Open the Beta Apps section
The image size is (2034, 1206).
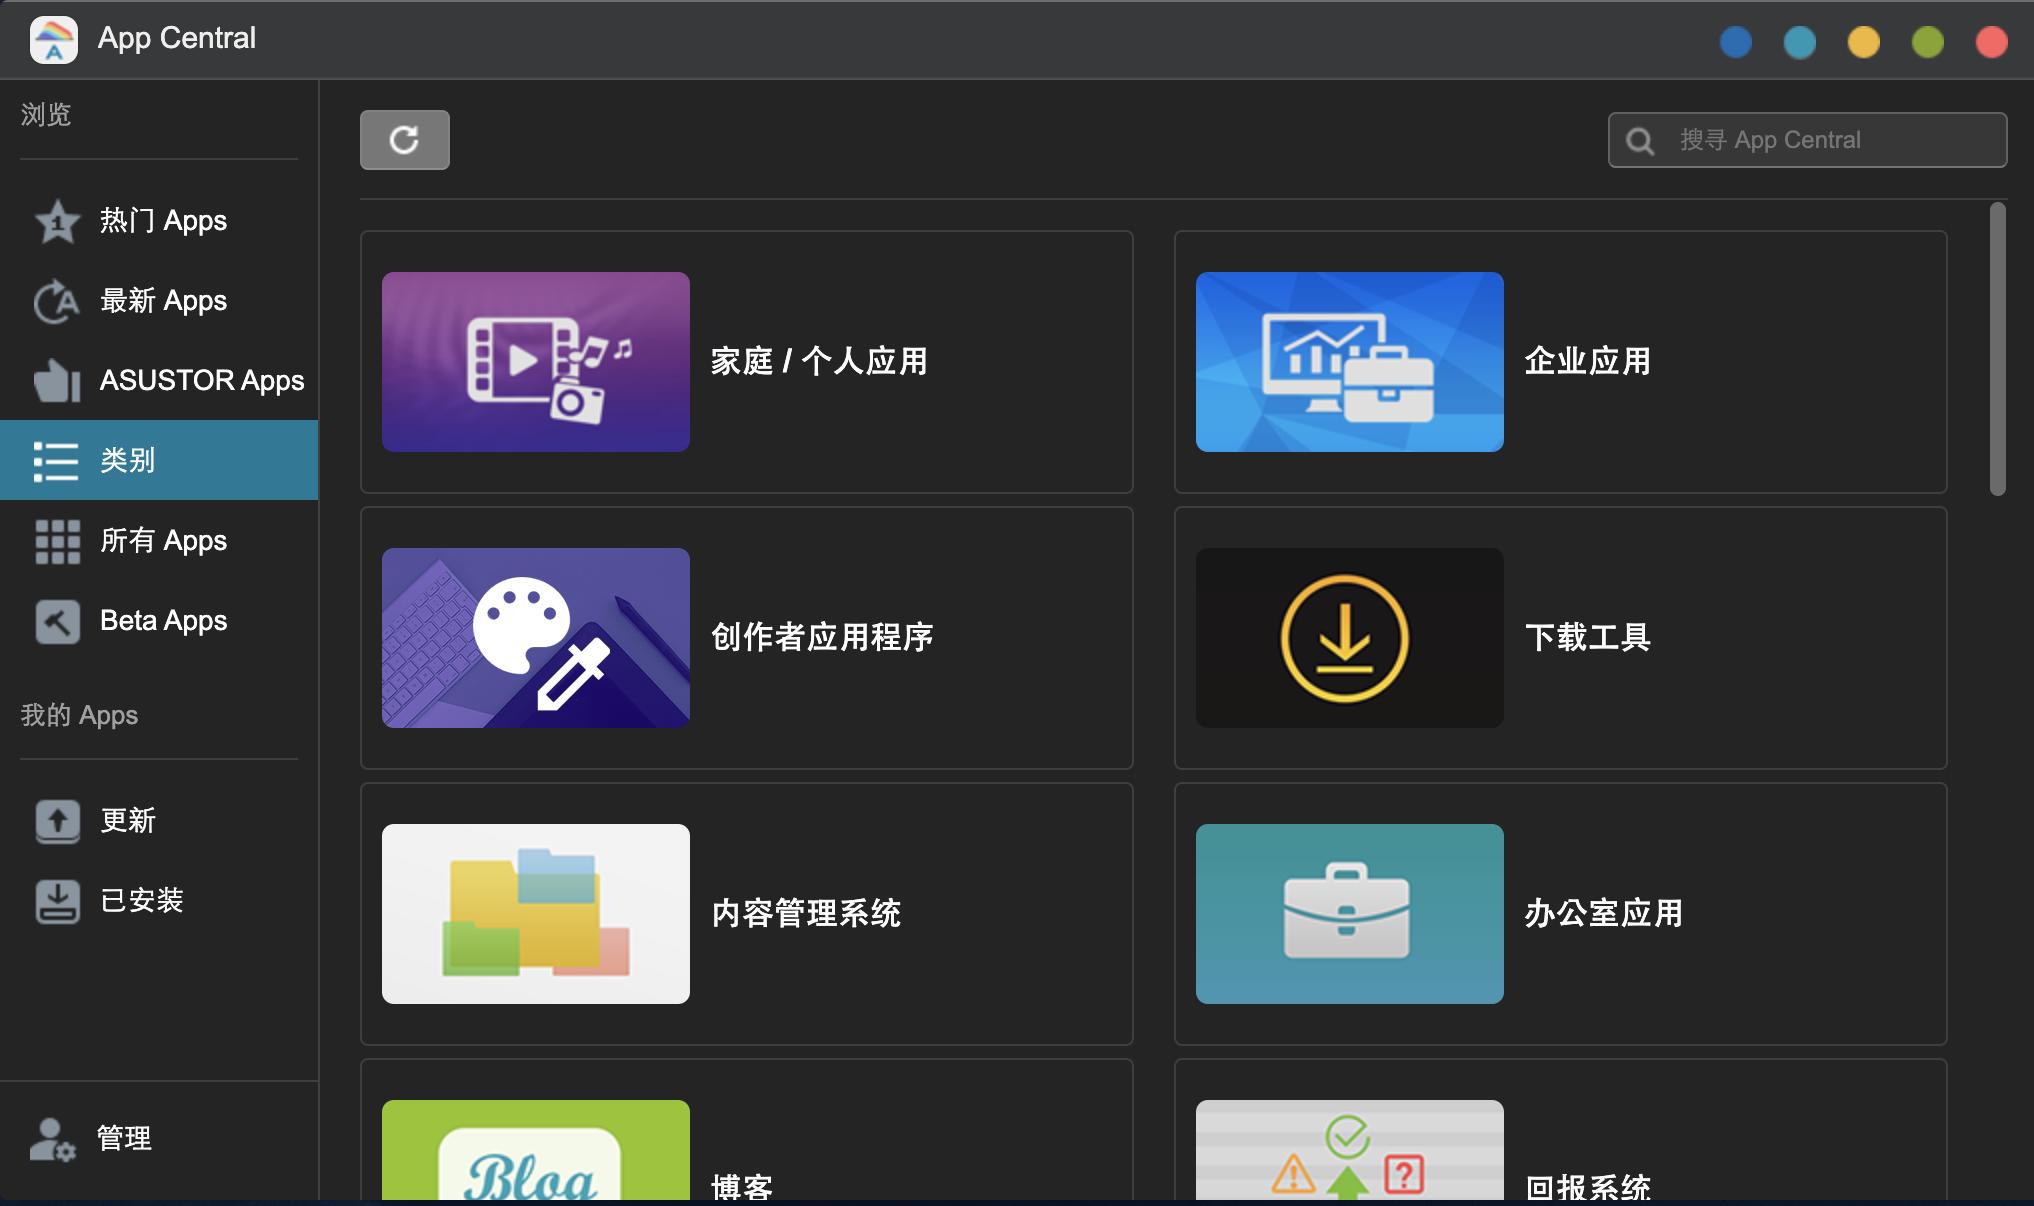click(162, 621)
